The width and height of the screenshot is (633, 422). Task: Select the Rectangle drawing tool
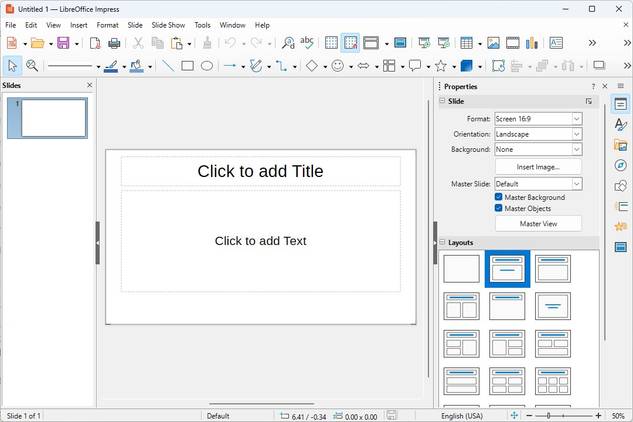coord(187,65)
